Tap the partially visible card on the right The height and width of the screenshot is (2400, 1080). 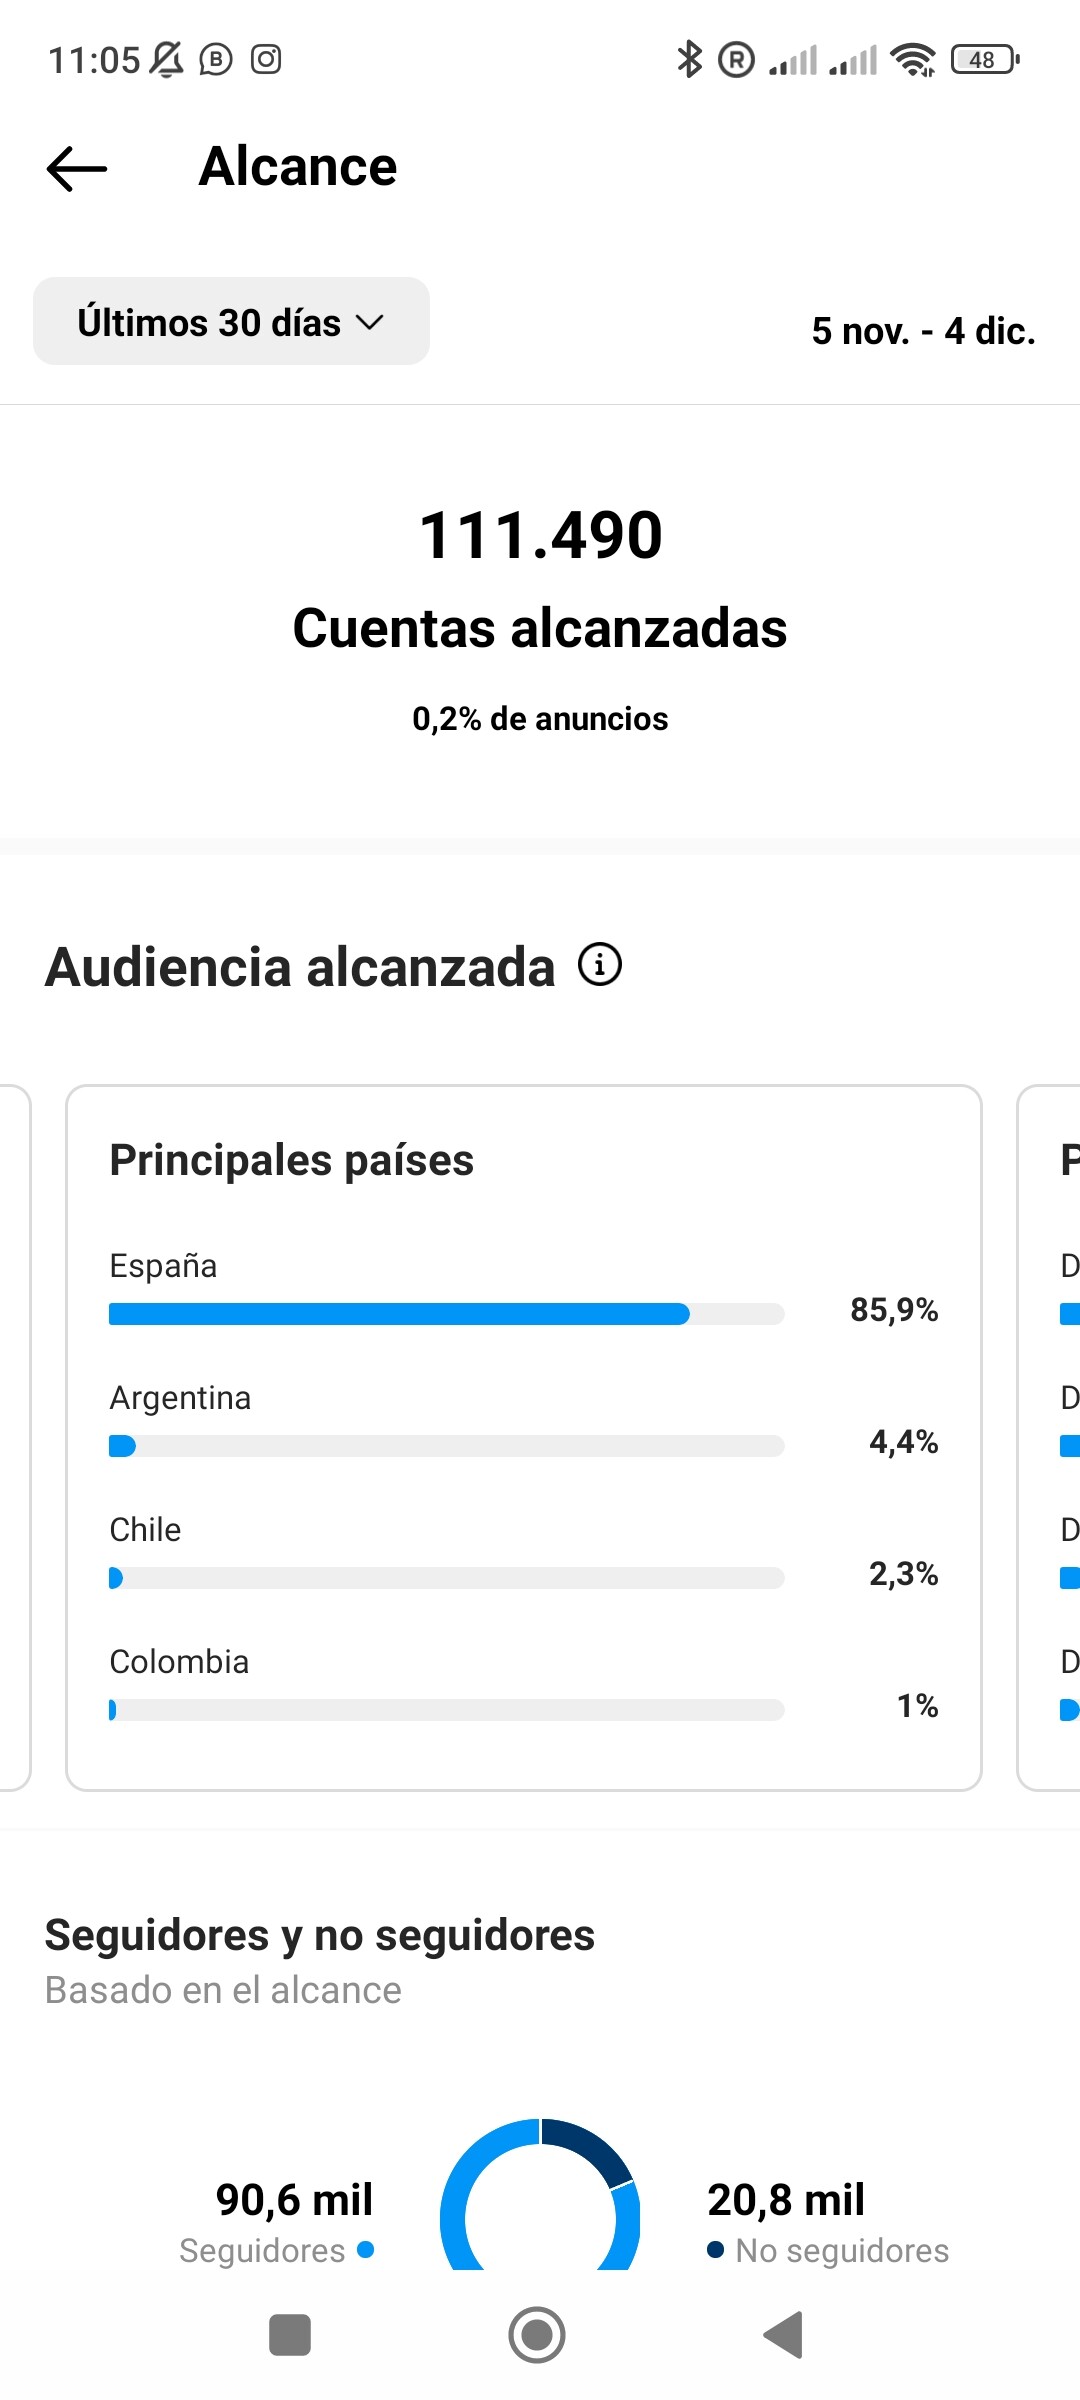point(1048,1438)
